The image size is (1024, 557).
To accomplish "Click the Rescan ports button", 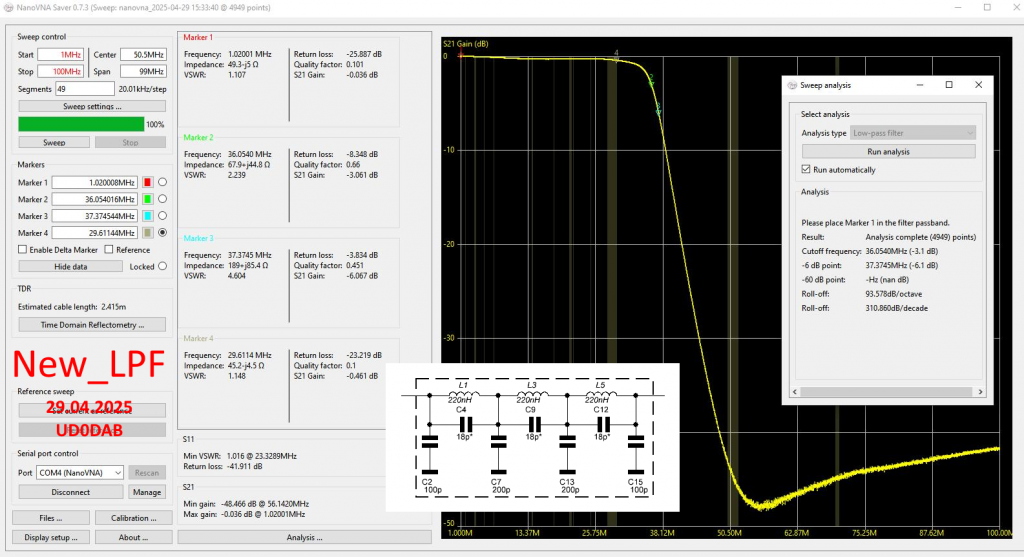I will (x=146, y=473).
